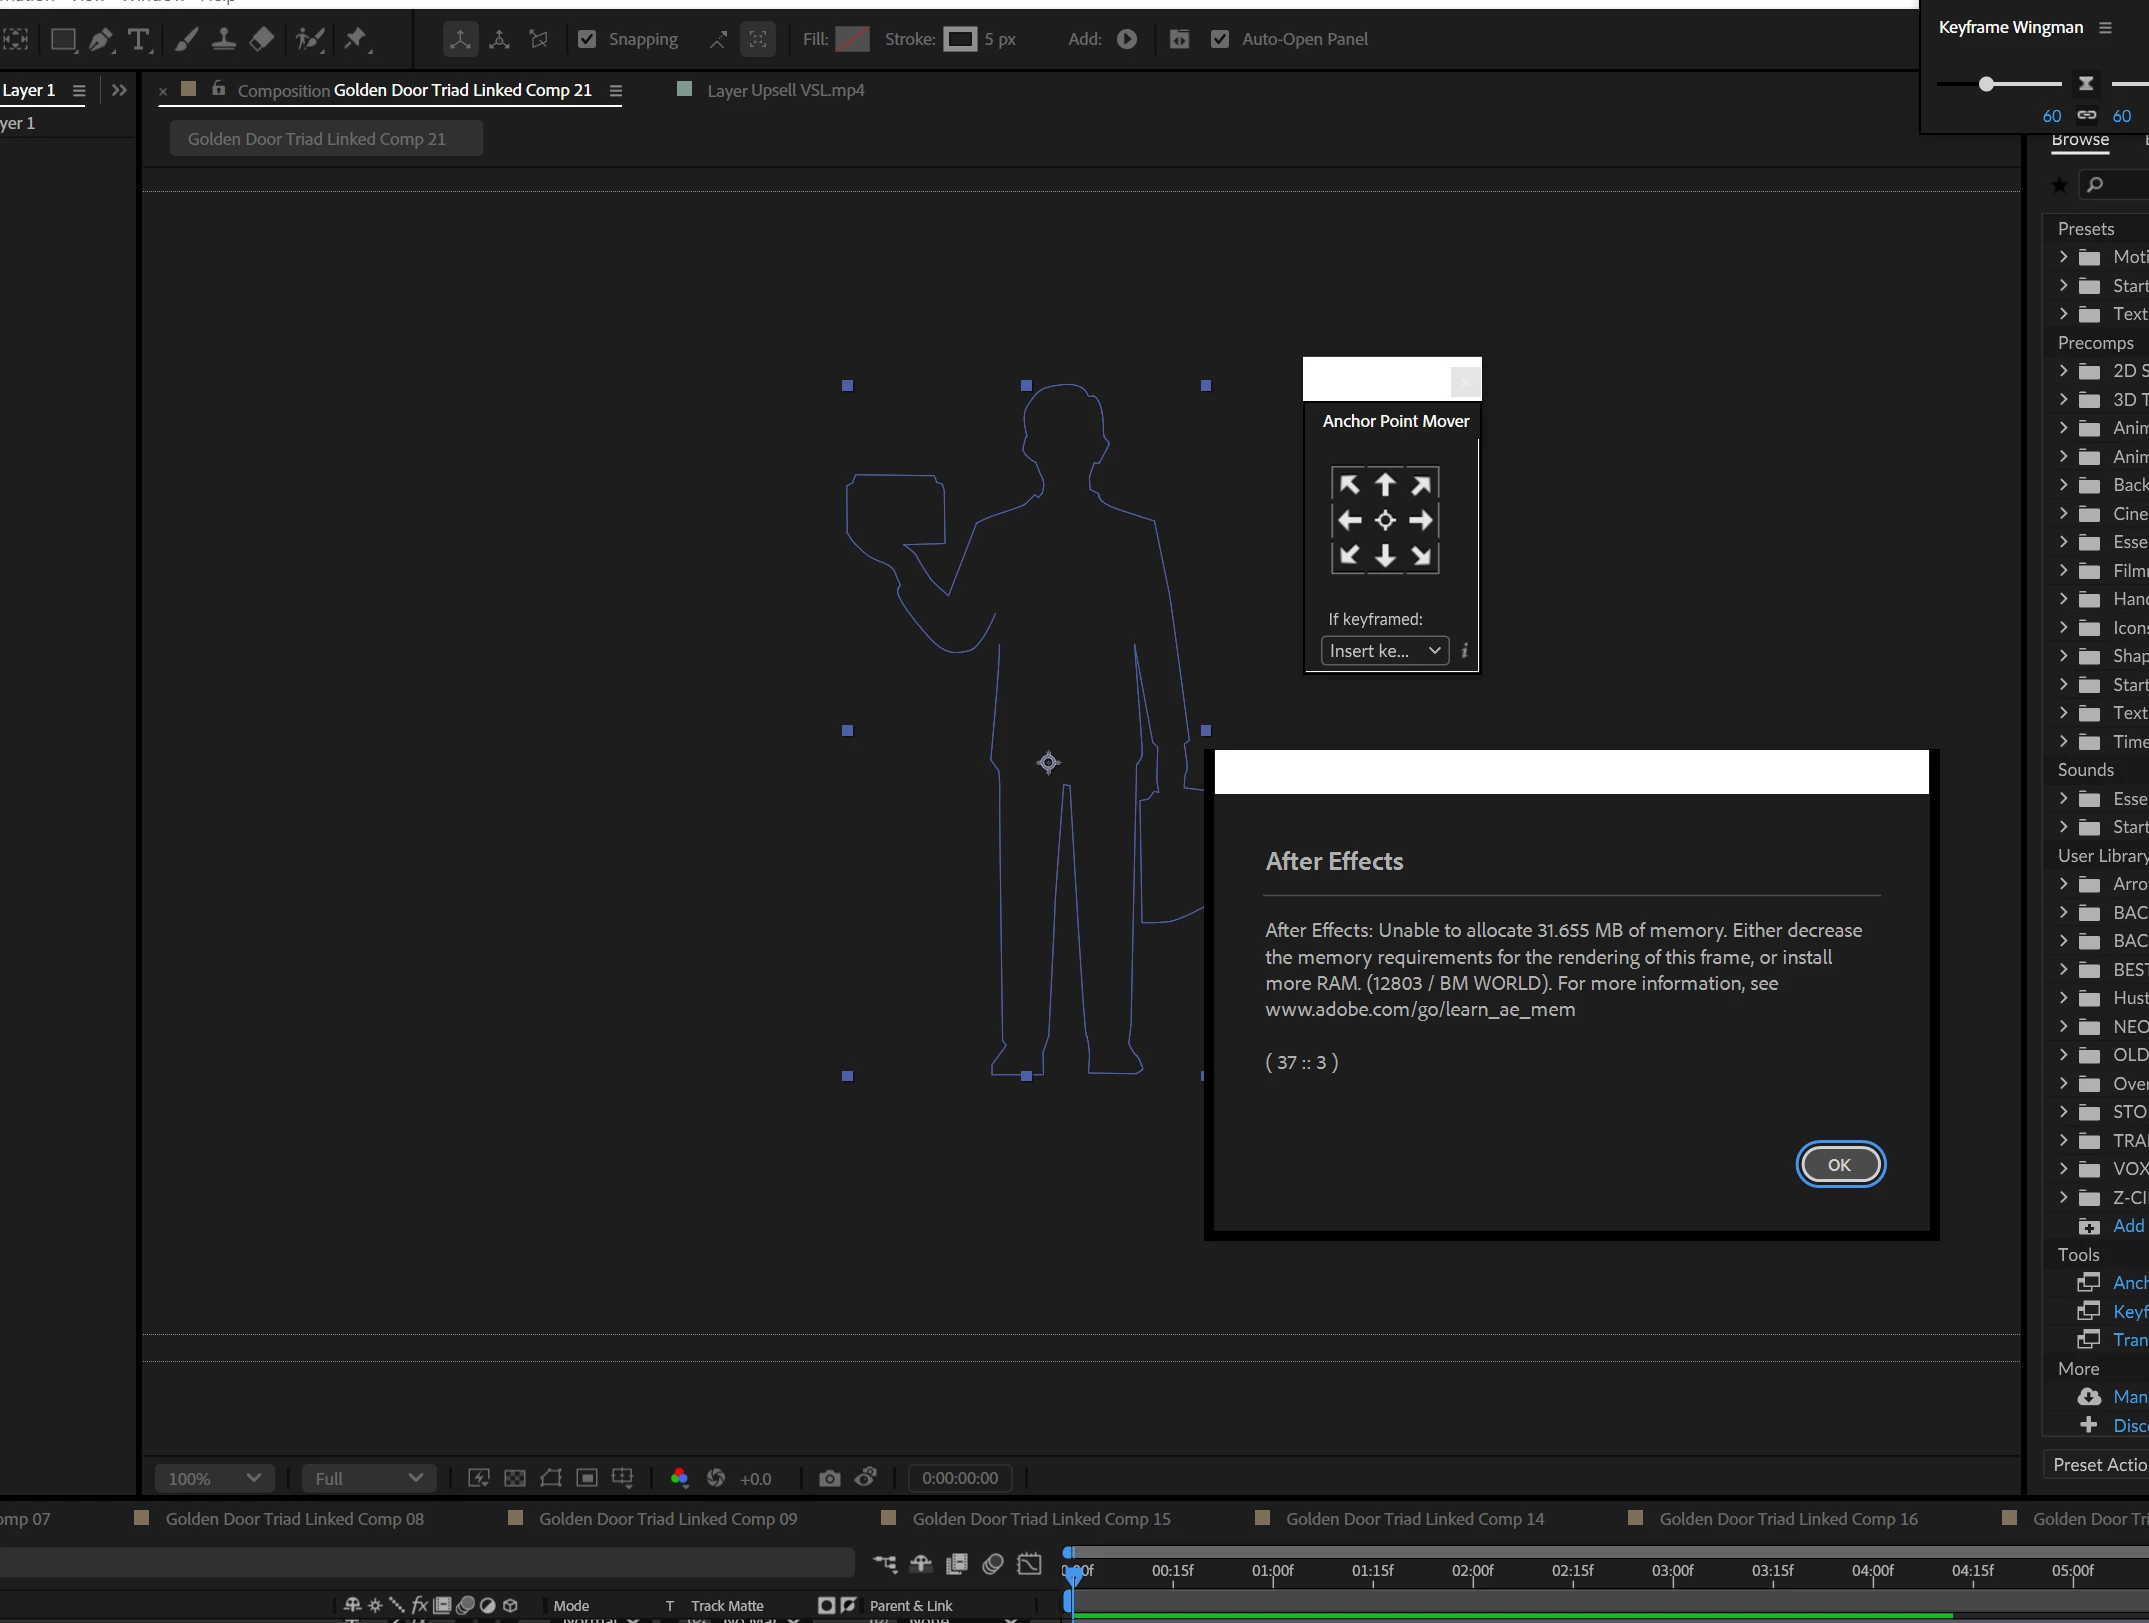2149x1623 pixels.
Task: Click the 0:00:00:00 timecode field
Action: (959, 1478)
